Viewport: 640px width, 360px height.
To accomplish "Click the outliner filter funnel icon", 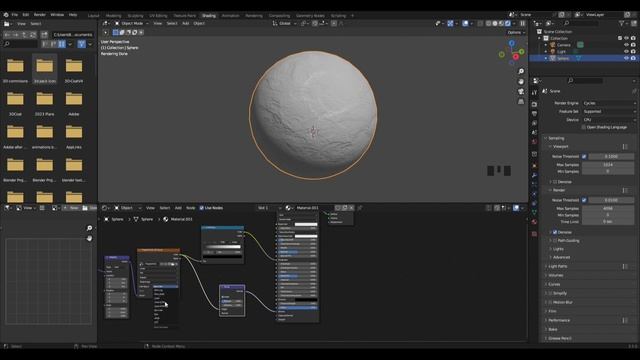I will point(621,24).
